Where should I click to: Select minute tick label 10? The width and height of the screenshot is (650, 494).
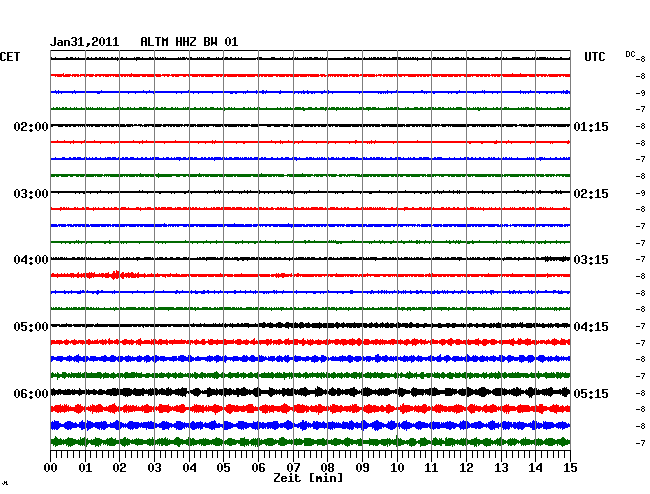click(397, 467)
